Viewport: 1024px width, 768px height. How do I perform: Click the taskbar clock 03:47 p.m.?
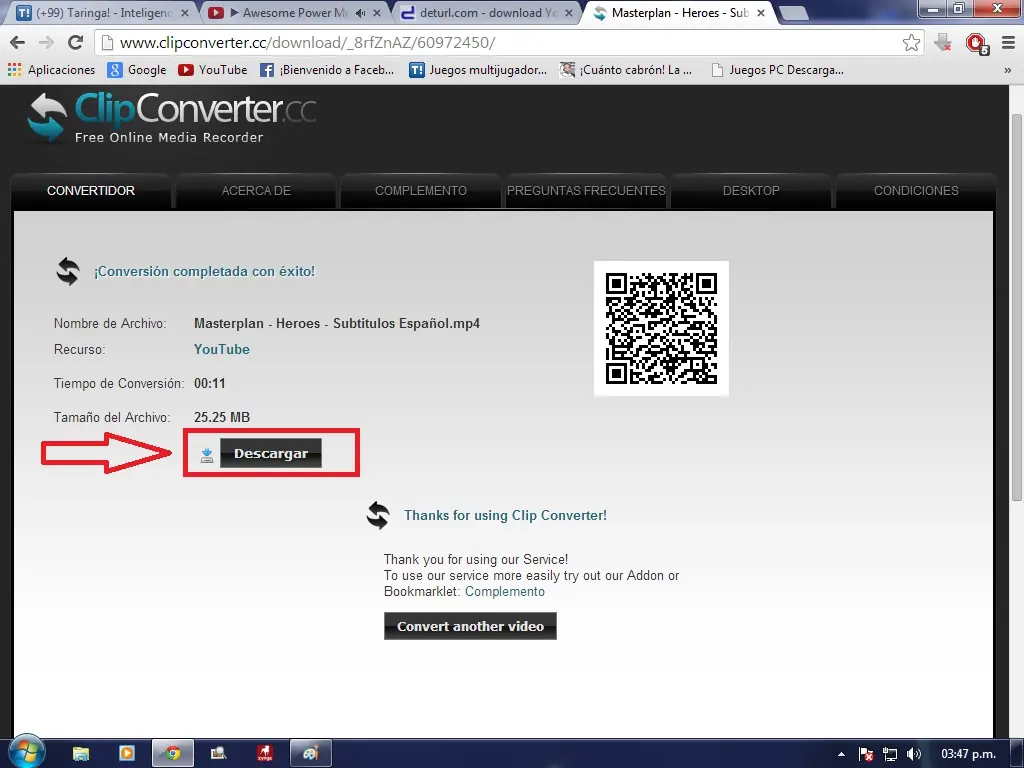tap(968, 754)
